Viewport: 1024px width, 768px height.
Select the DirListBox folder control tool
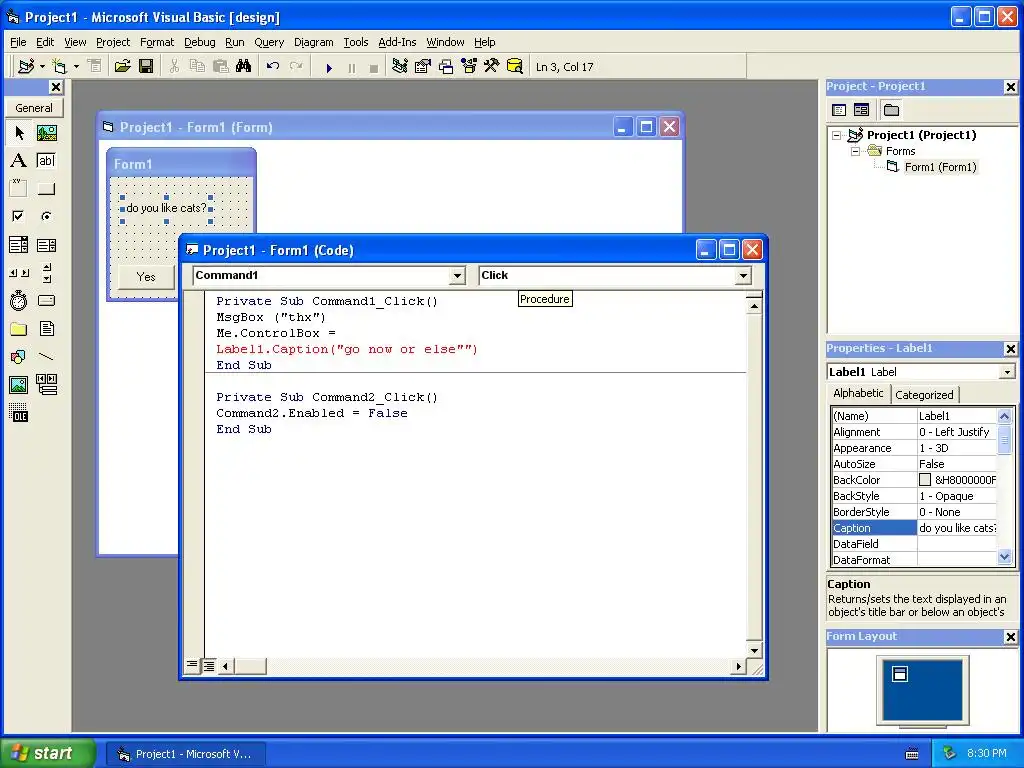tap(19, 328)
